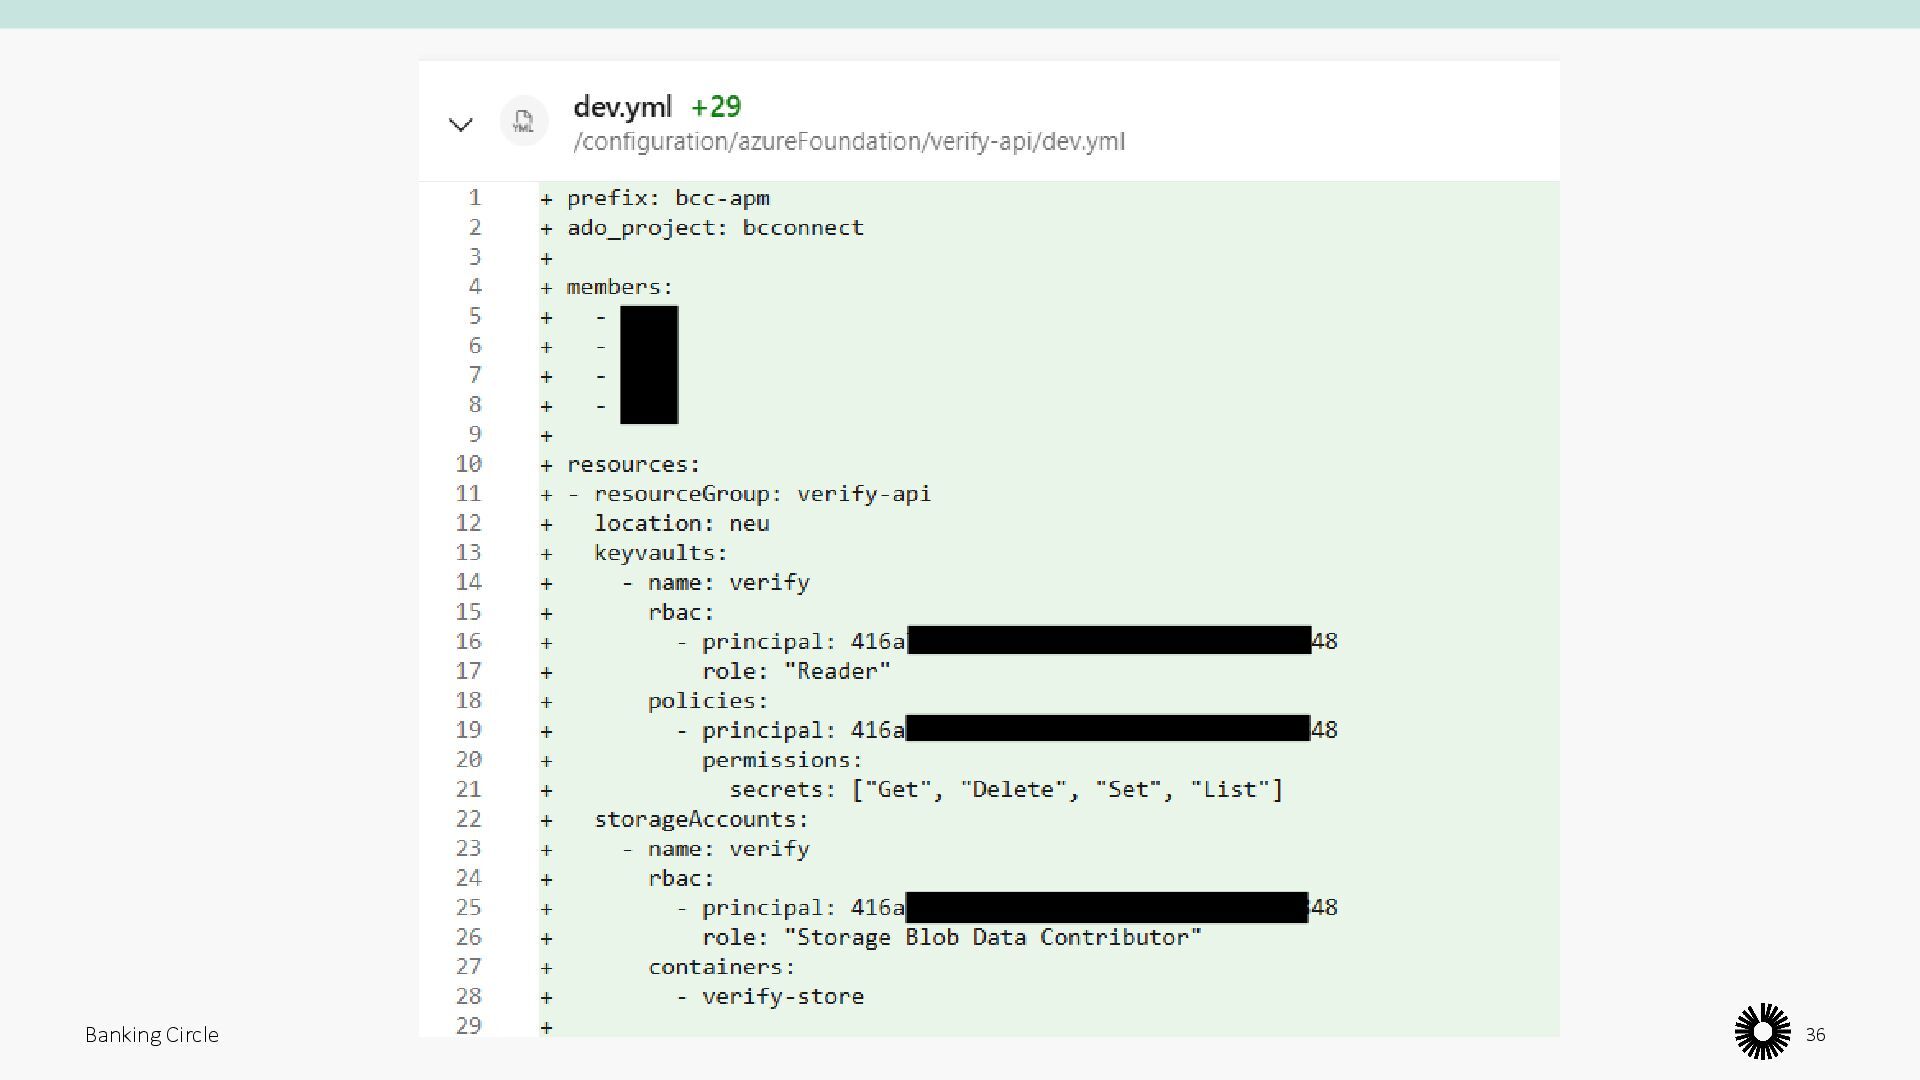Click "Storage Blob Data Contributor" role text
This screenshot has height=1080, width=1920.
(992, 937)
